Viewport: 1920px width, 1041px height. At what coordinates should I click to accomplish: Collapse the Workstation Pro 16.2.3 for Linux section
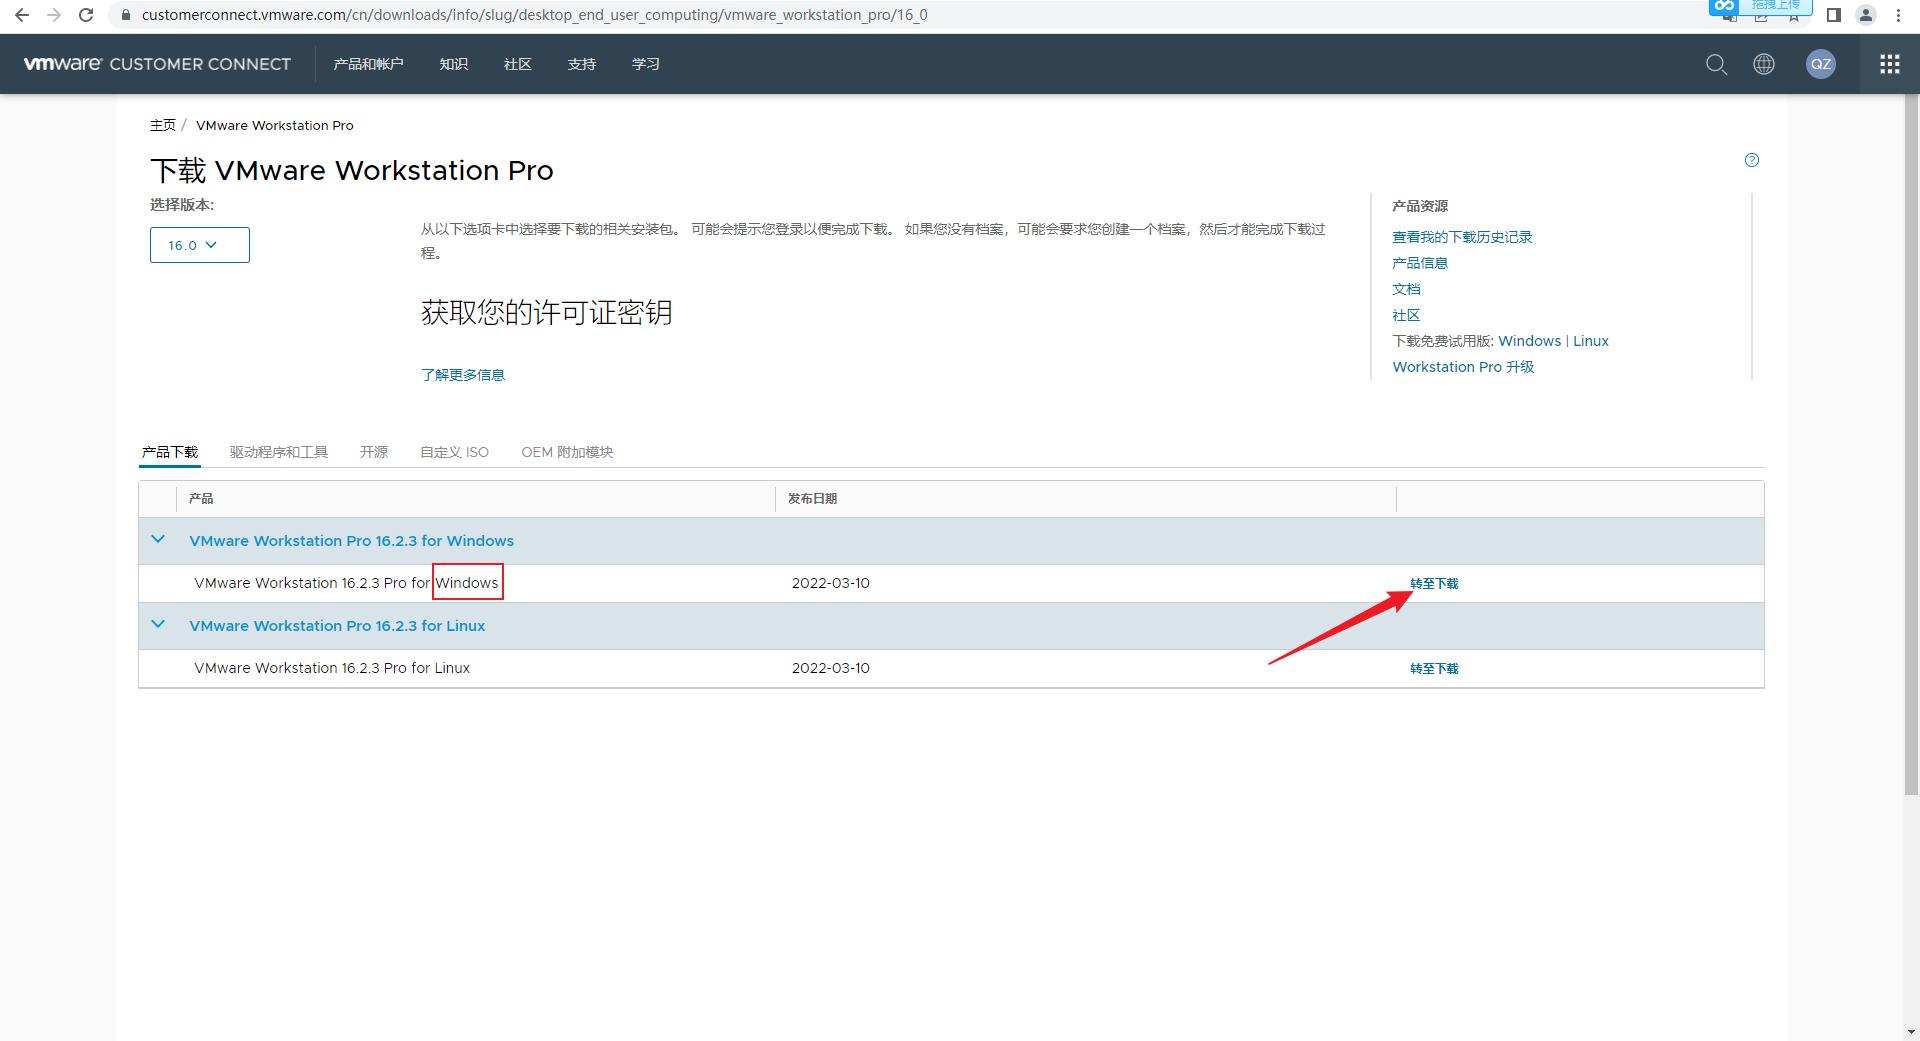tap(157, 624)
